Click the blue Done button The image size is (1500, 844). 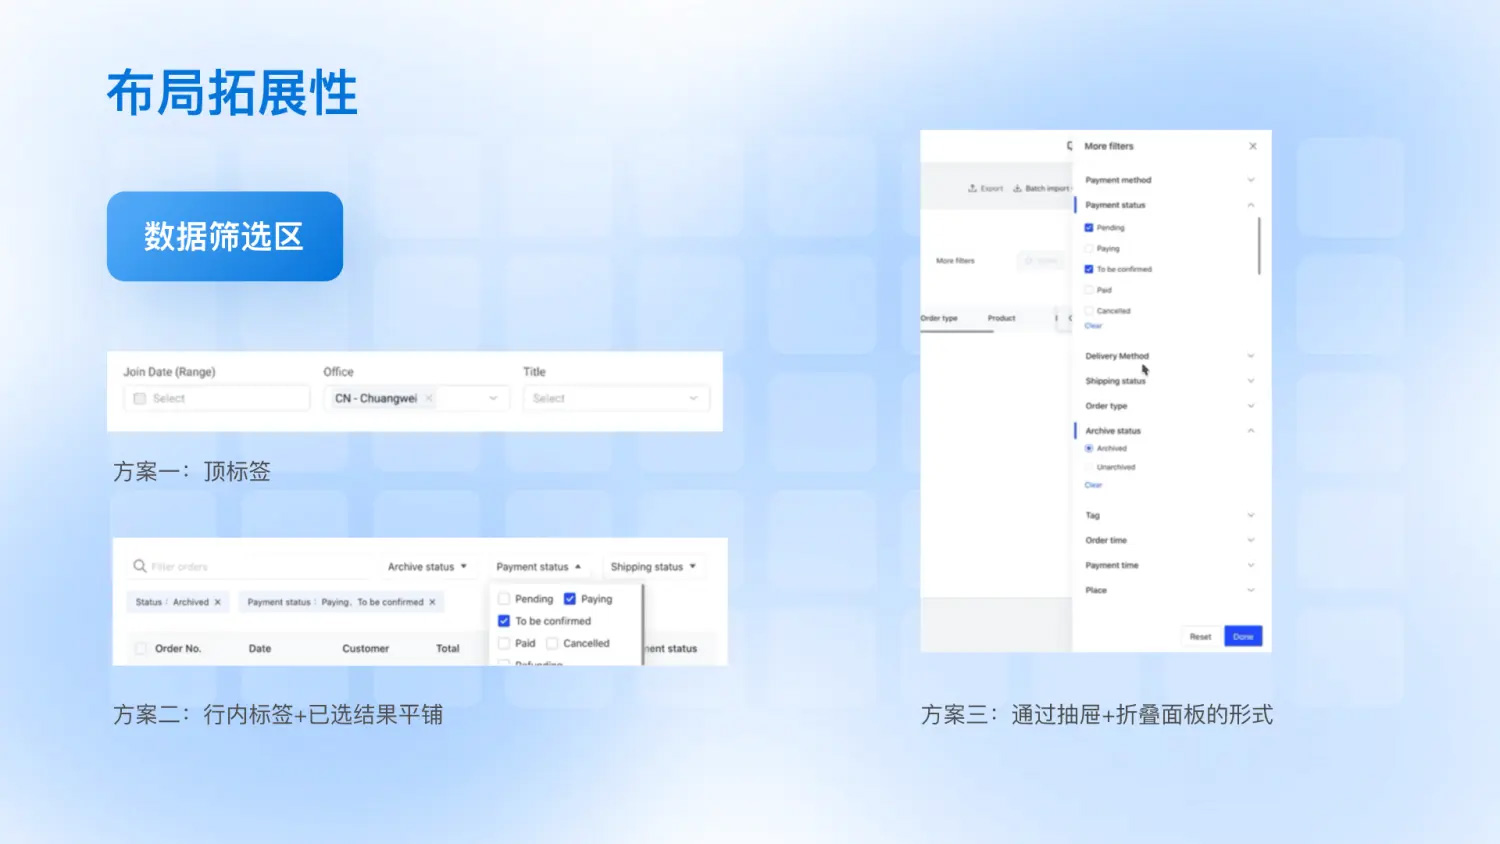pyautogui.click(x=1243, y=636)
